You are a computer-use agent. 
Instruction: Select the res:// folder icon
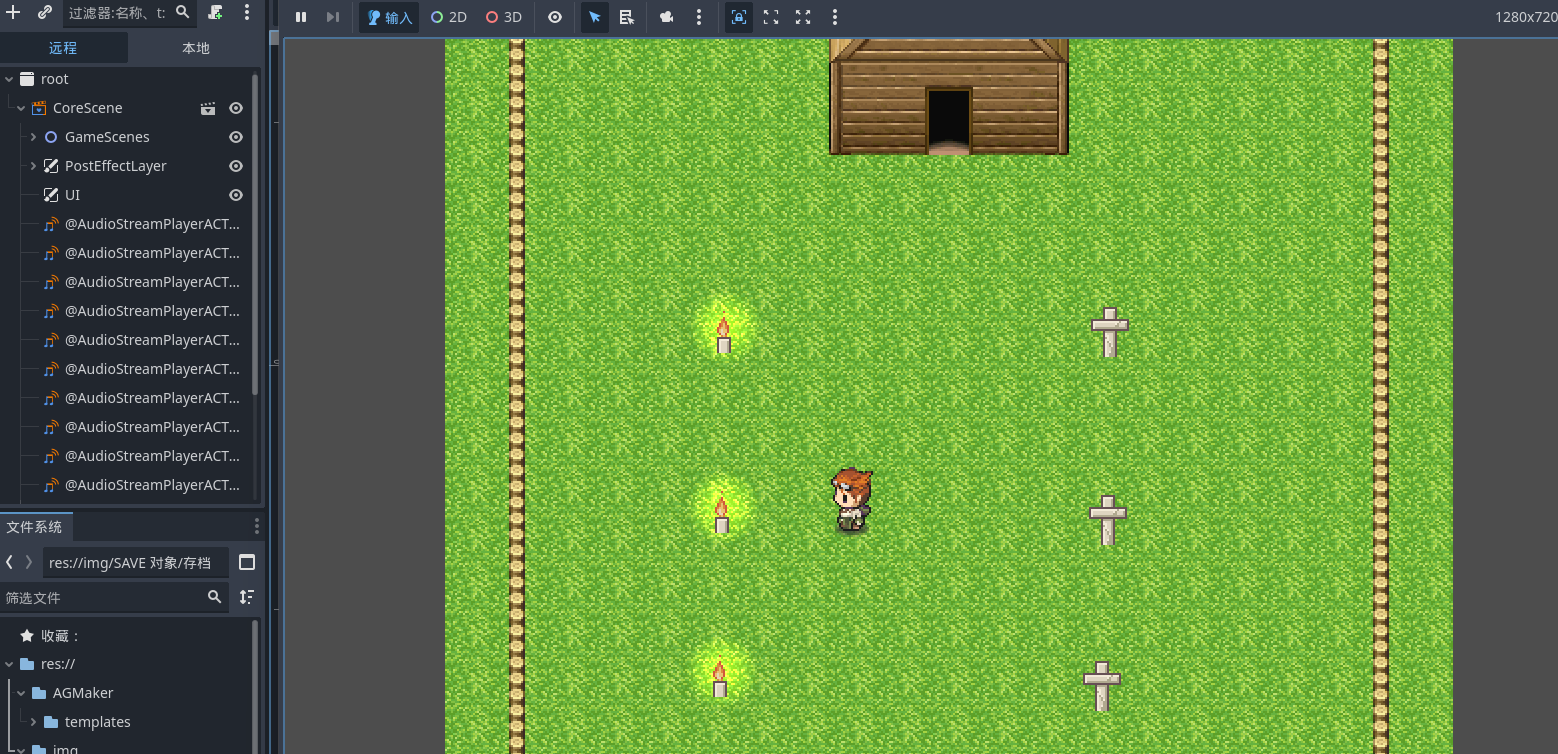click(27, 664)
